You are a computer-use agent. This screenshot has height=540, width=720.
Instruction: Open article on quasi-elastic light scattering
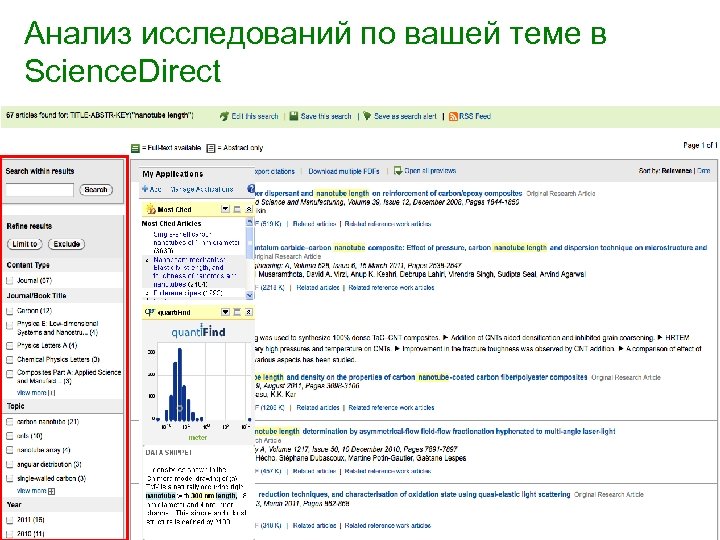pos(414,495)
